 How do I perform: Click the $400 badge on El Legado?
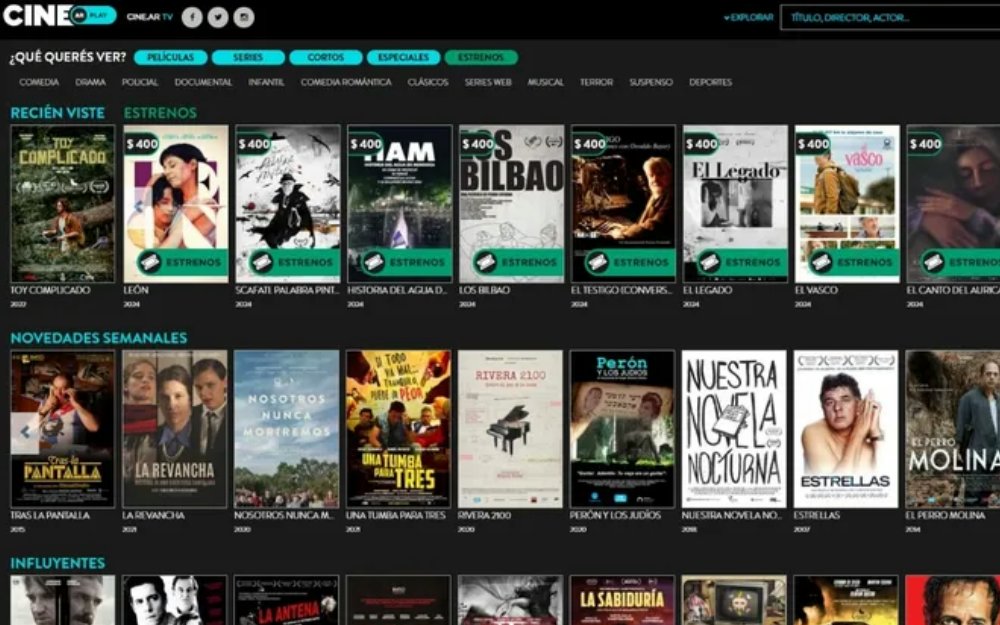coord(702,144)
